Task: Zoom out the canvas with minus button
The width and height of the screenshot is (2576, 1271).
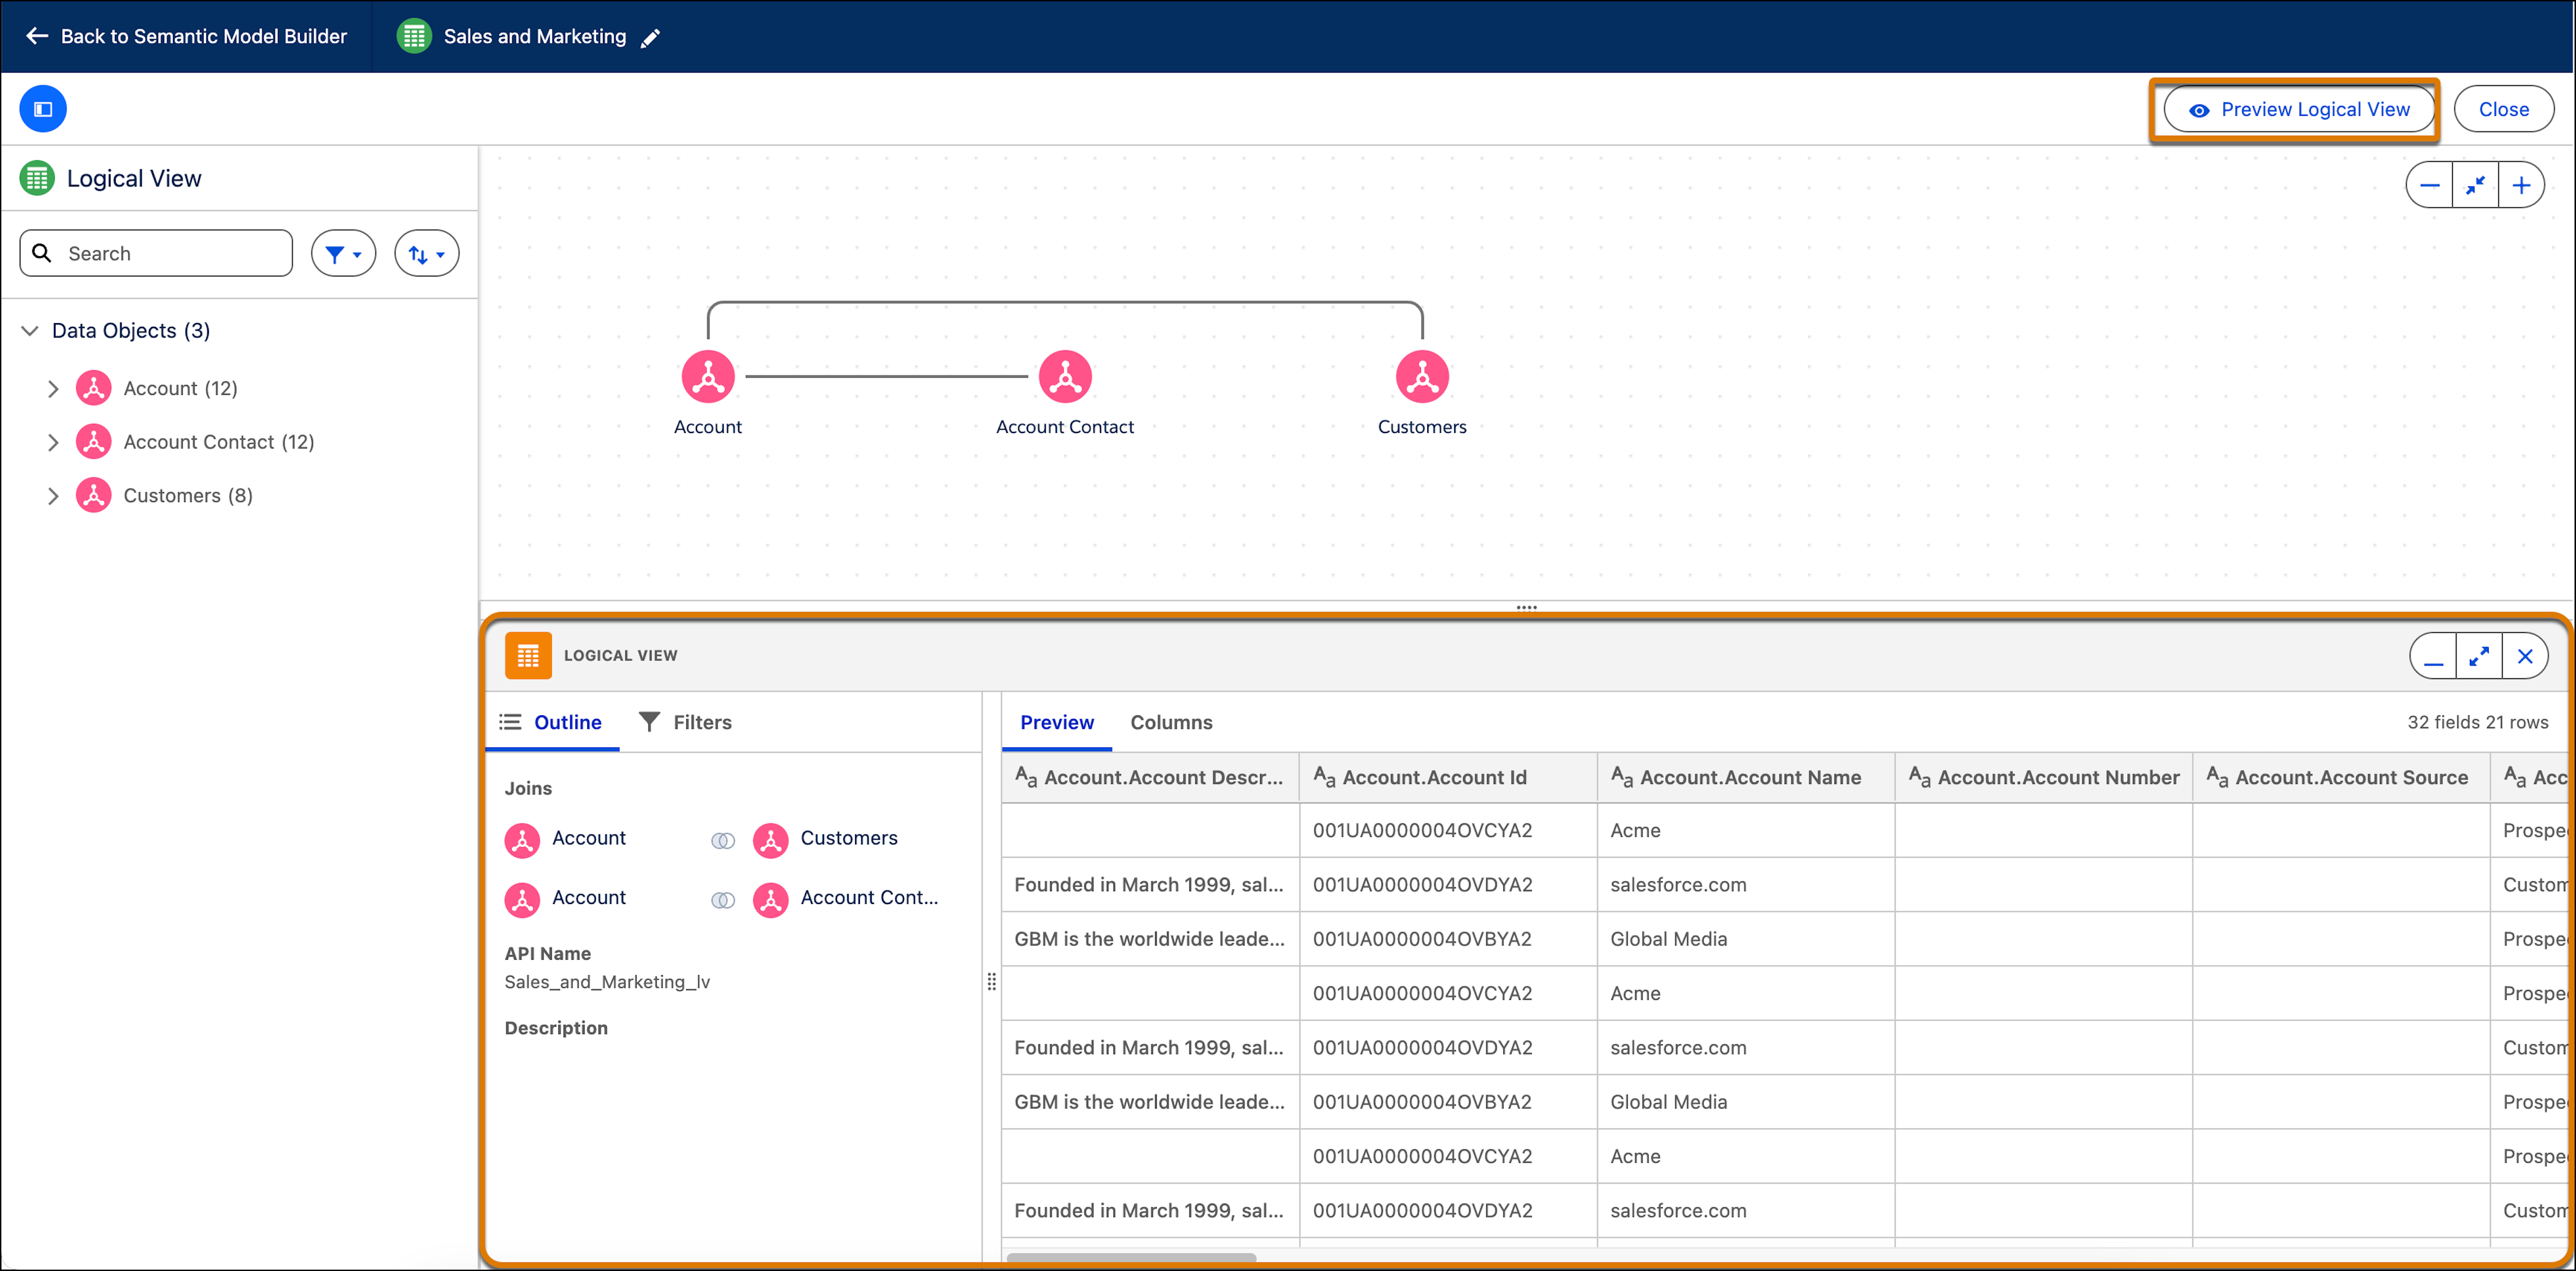Action: (2429, 185)
